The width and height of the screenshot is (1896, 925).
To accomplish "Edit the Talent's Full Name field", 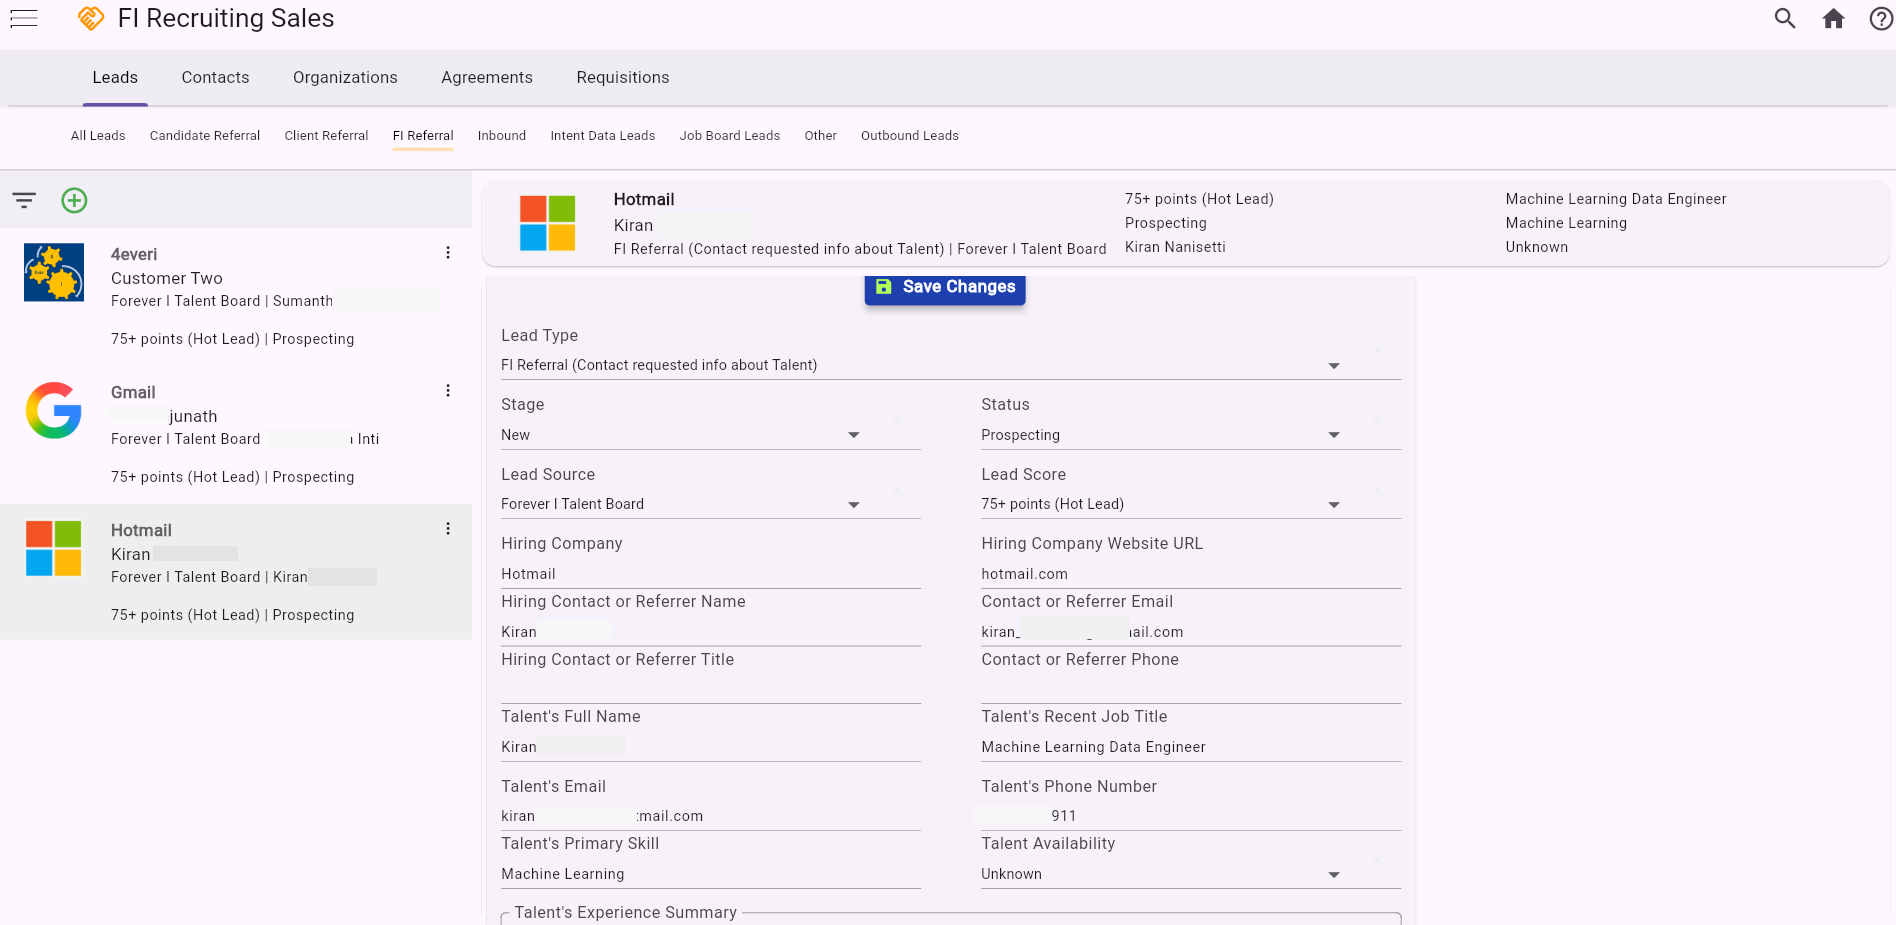I will [x=711, y=747].
